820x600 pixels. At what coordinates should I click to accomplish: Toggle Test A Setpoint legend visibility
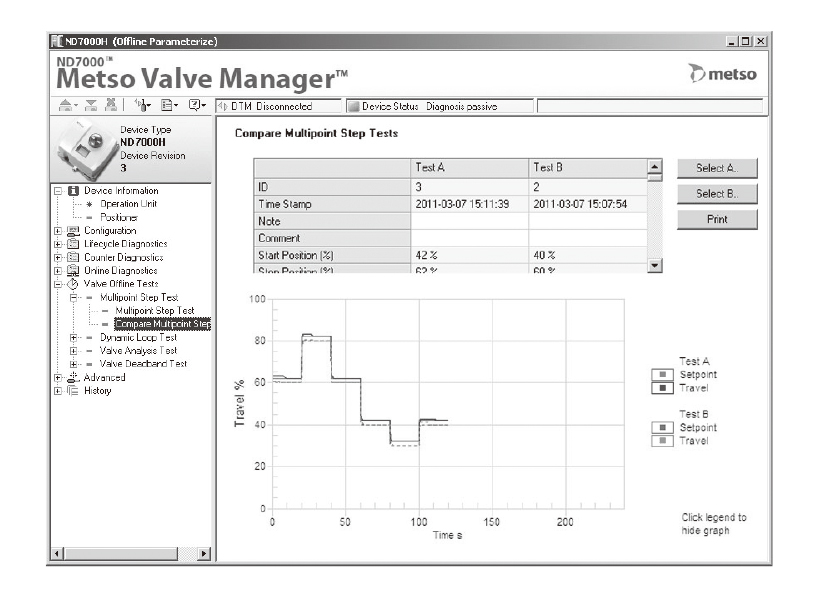tap(662, 375)
